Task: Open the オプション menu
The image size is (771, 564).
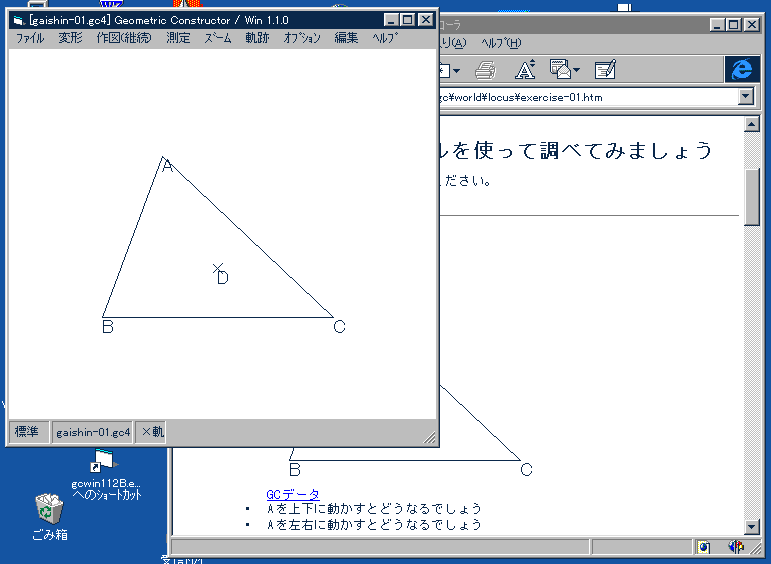Action: coord(302,38)
